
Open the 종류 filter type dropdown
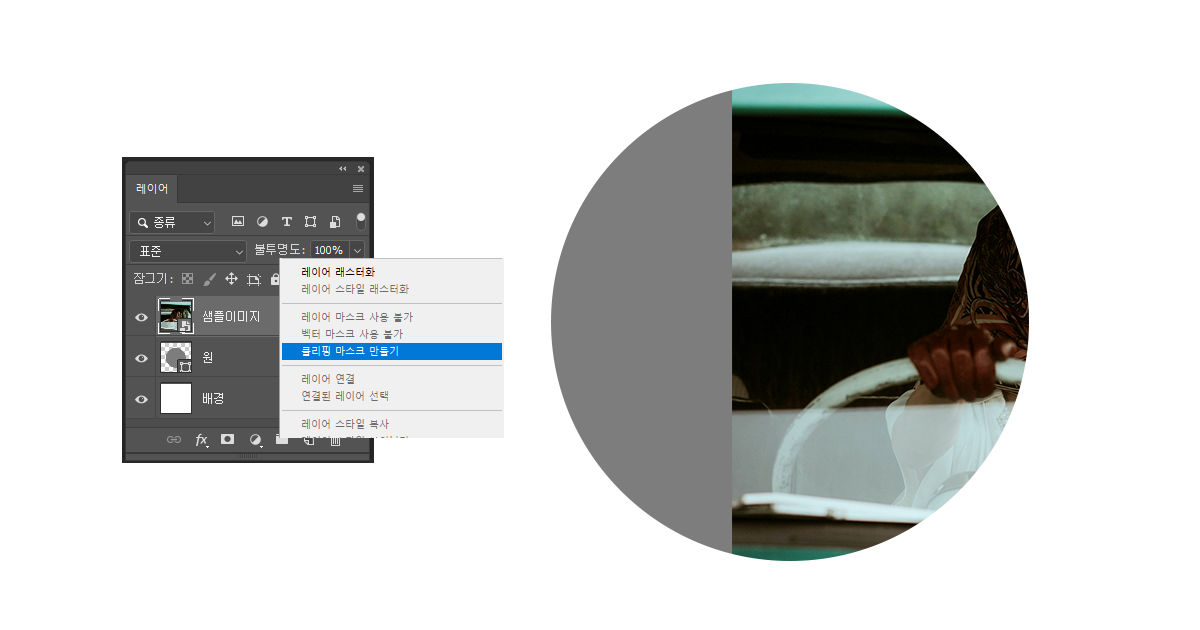pos(173,222)
